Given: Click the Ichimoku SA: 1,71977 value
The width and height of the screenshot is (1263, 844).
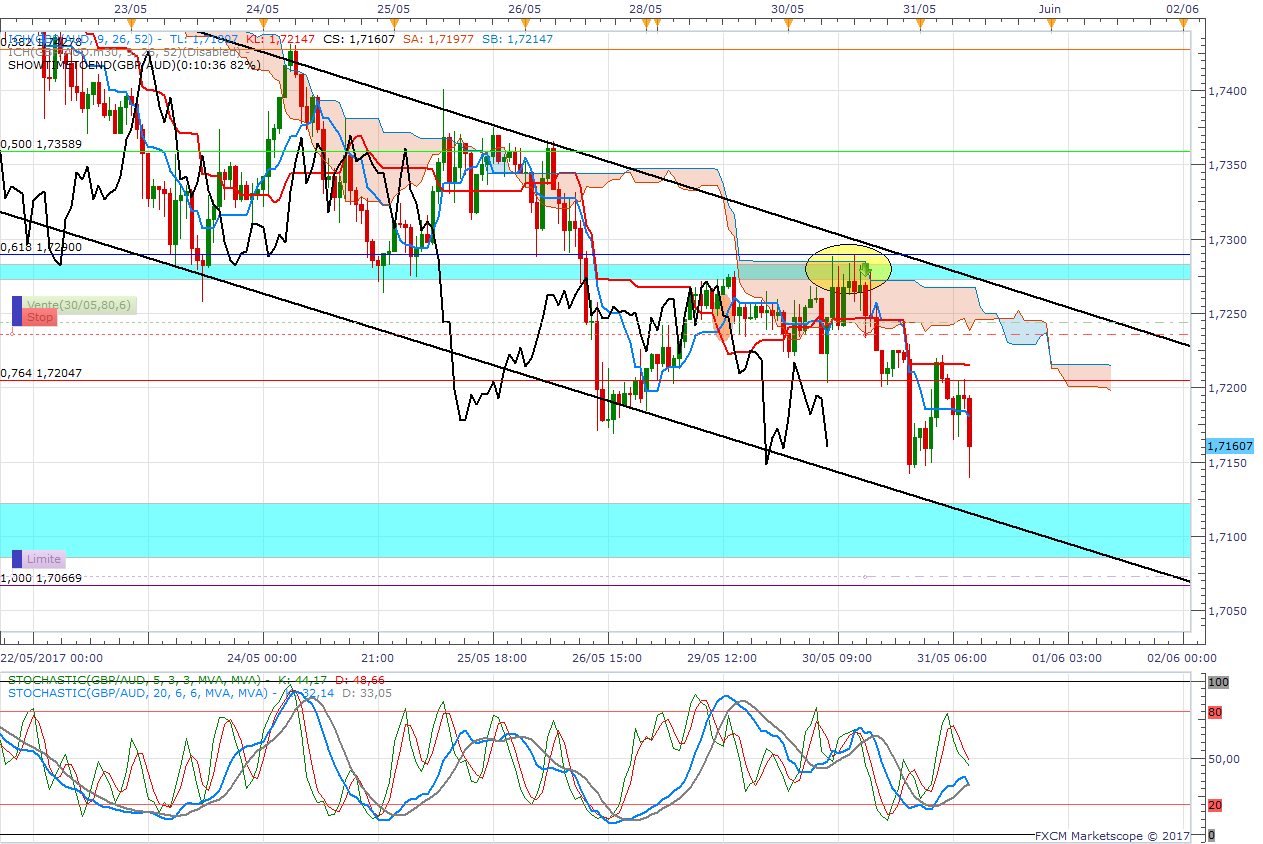Looking at the screenshot, I should [440, 39].
